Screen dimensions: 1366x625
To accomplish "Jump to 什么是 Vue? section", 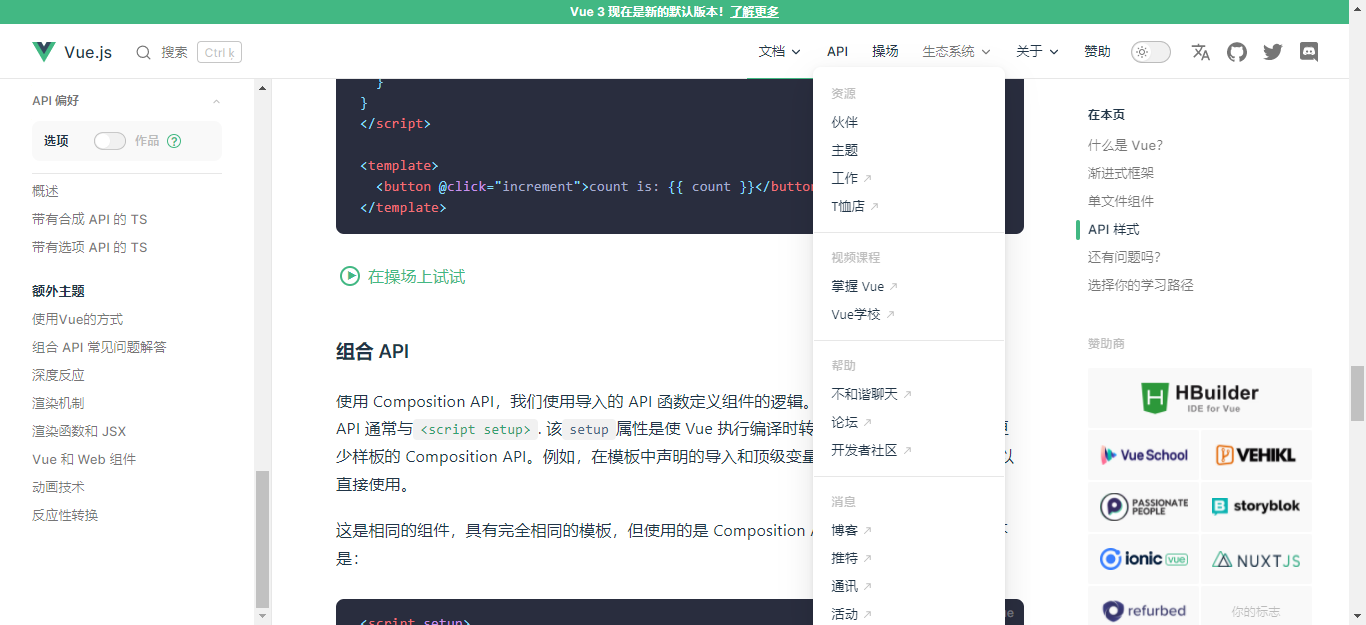I will tap(1125, 145).
